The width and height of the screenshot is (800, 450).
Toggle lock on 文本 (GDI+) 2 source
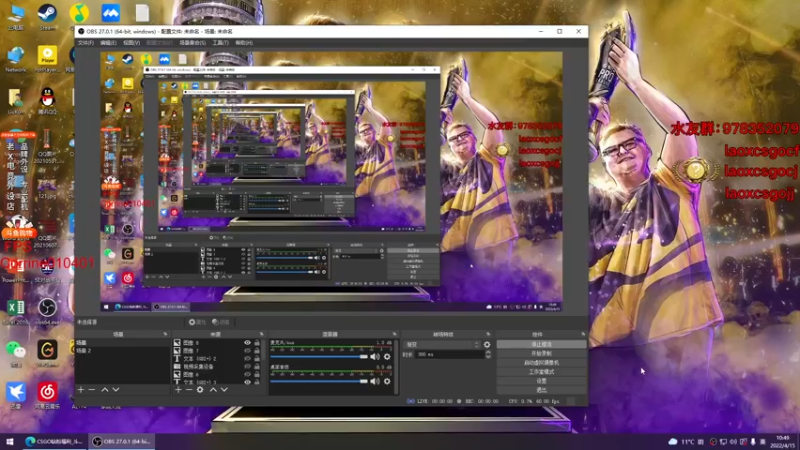[x=257, y=359]
